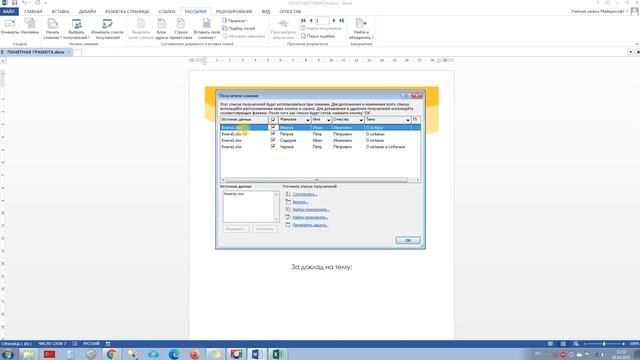Go to the previous merge record
The width and height of the screenshot is (640, 360).
(x=311, y=20)
